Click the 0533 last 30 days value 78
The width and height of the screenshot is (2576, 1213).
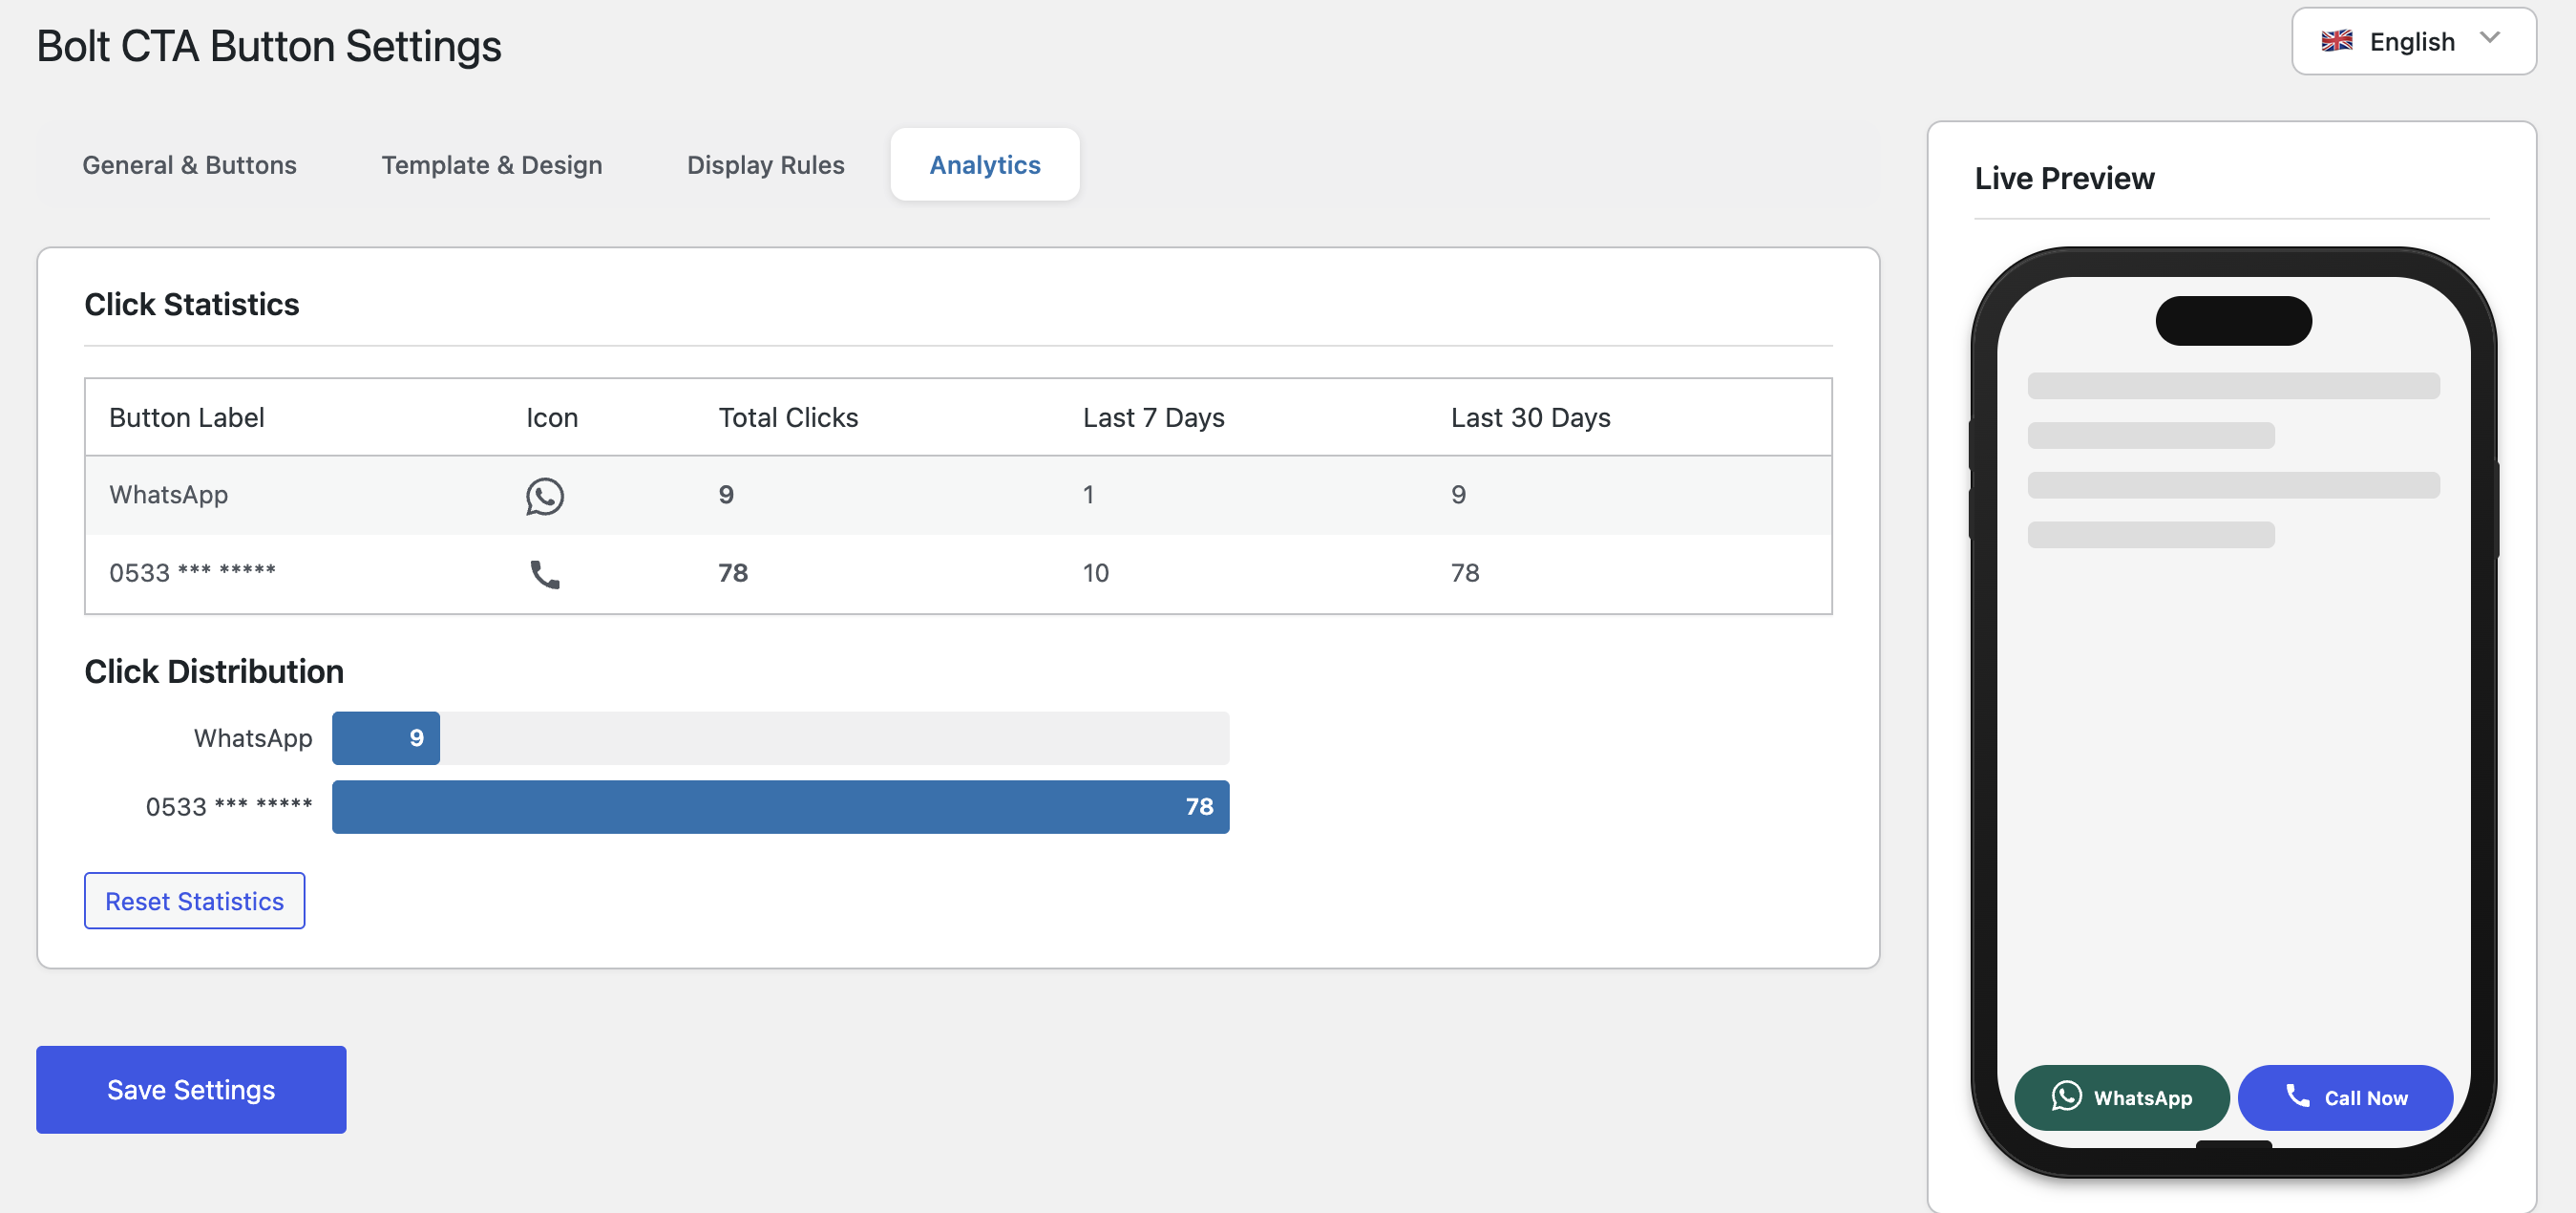(x=1465, y=573)
